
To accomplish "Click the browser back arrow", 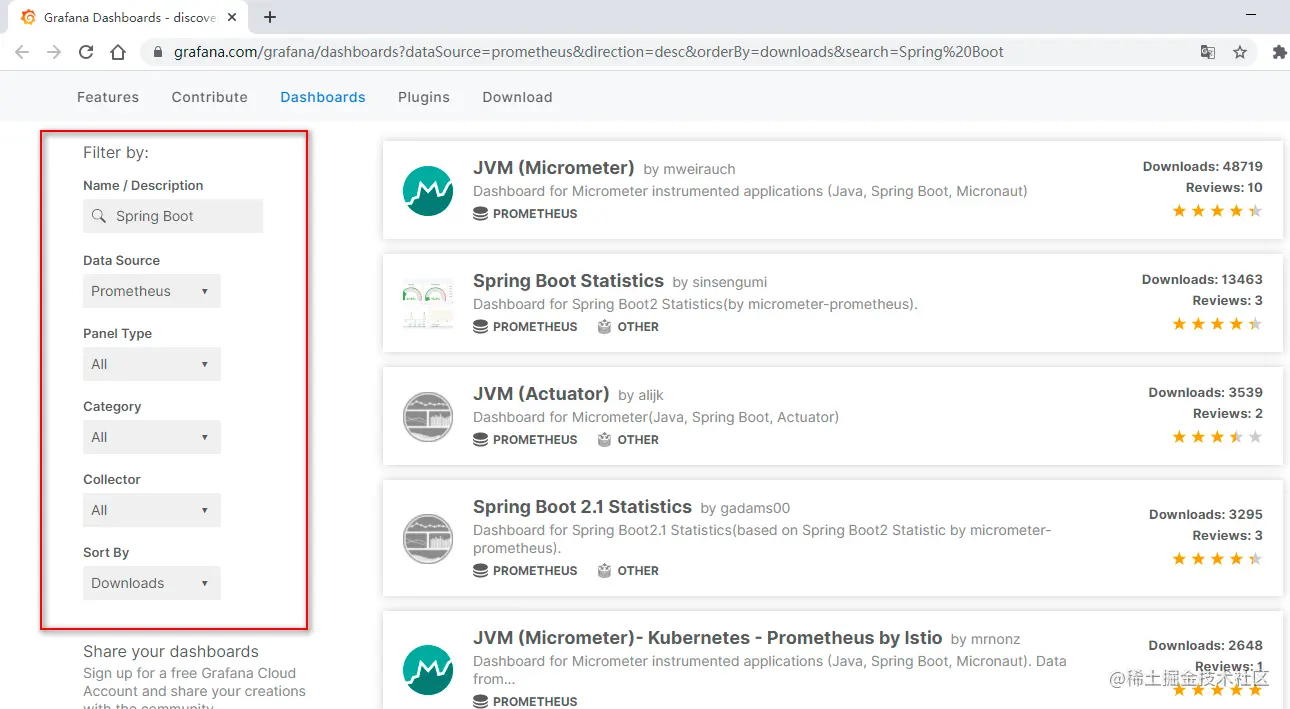I will tap(22, 52).
